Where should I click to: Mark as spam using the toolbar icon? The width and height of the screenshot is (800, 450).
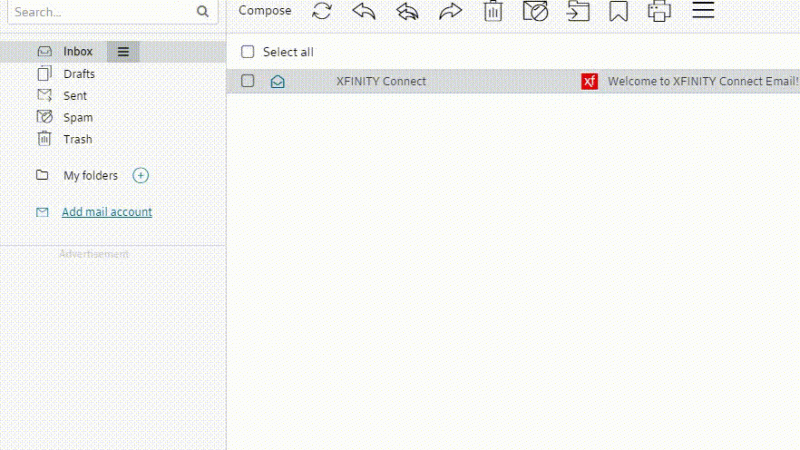pos(535,11)
